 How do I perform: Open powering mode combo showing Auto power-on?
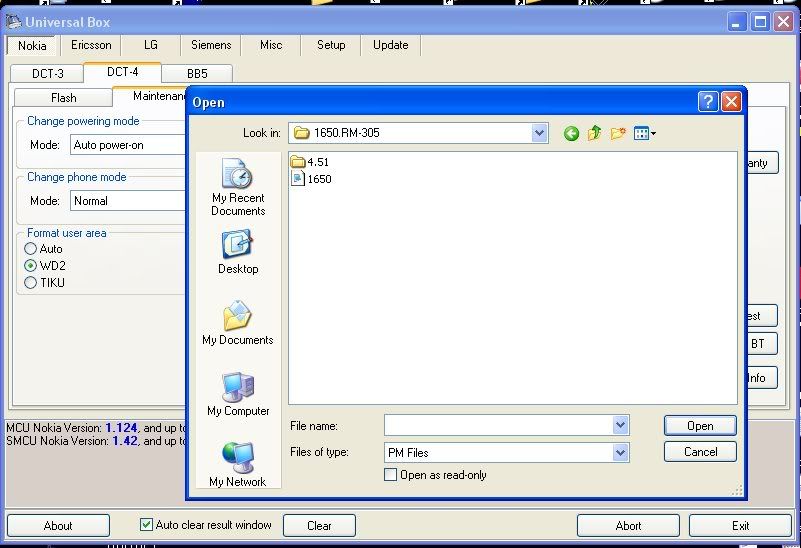(x=128, y=145)
